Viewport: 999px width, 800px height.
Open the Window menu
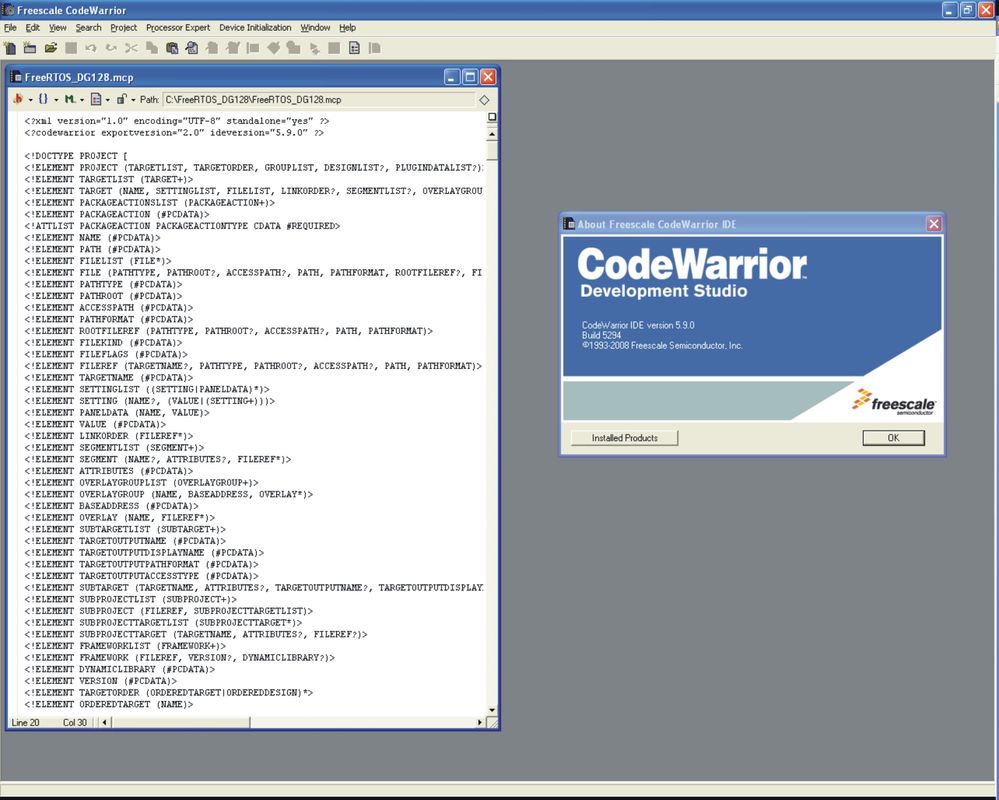pyautogui.click(x=315, y=27)
